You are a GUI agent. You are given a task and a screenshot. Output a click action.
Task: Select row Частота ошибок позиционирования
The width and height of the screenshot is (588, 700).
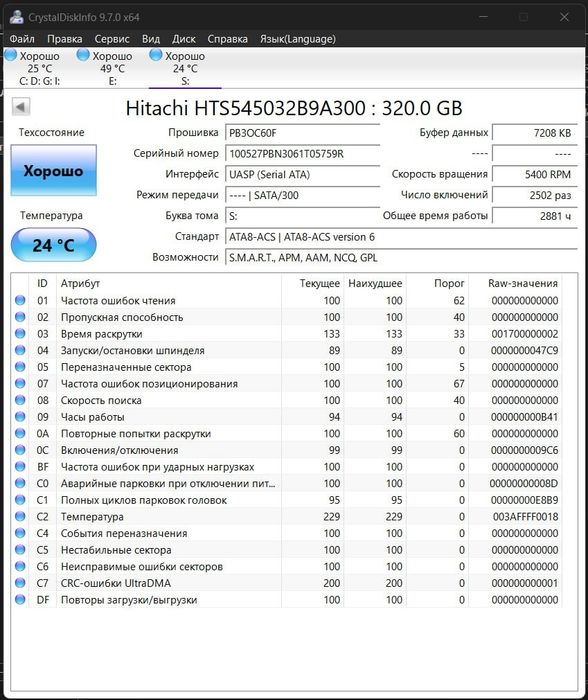[287, 383]
